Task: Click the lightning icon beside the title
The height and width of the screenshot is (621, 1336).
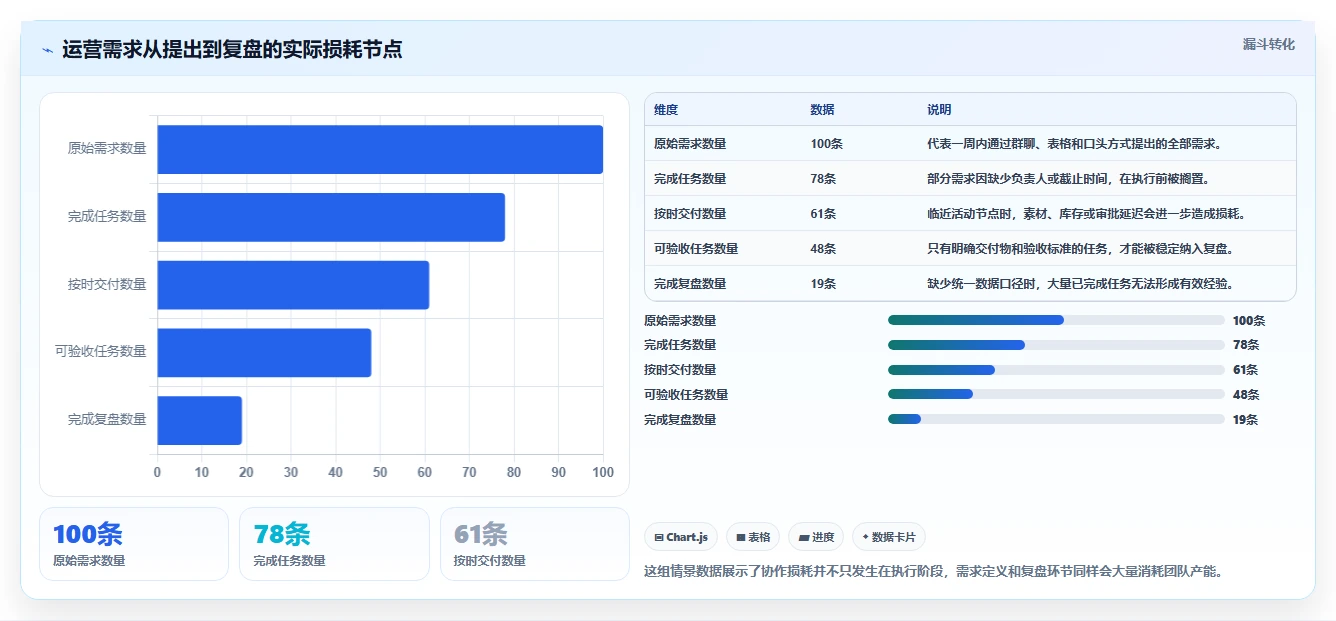Action: pyautogui.click(x=47, y=50)
